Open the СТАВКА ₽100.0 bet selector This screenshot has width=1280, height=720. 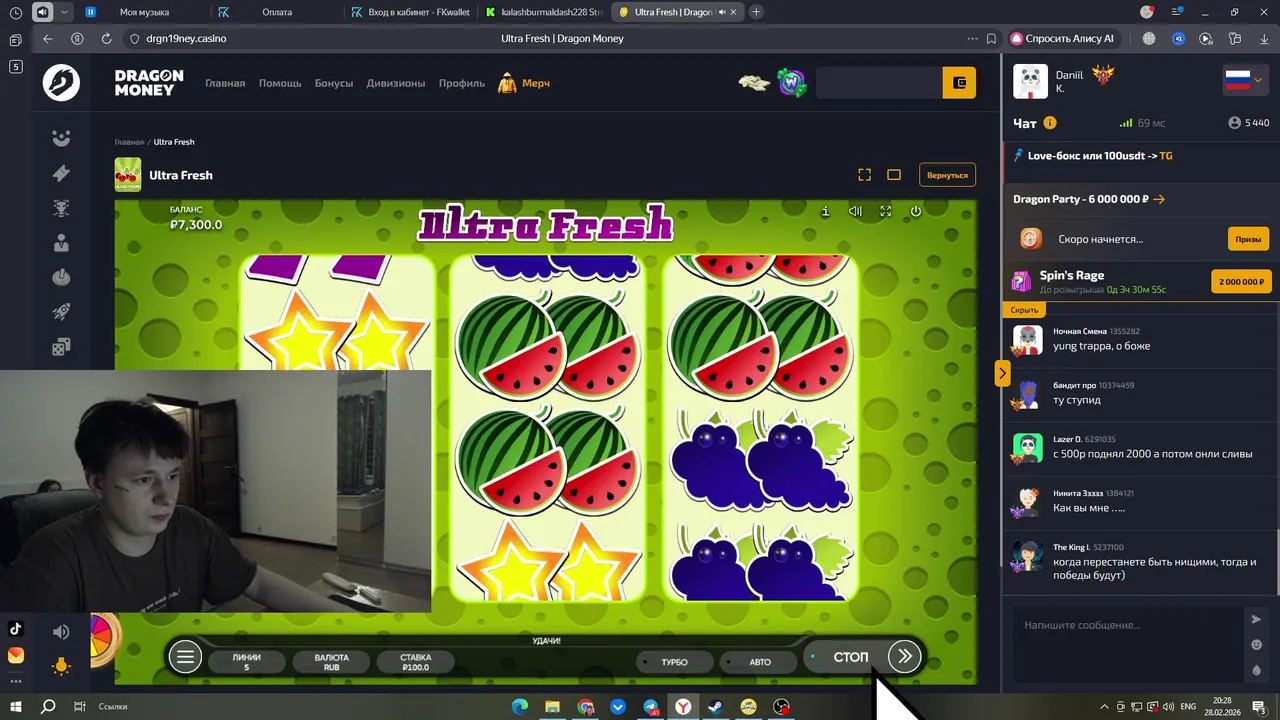pyautogui.click(x=416, y=662)
